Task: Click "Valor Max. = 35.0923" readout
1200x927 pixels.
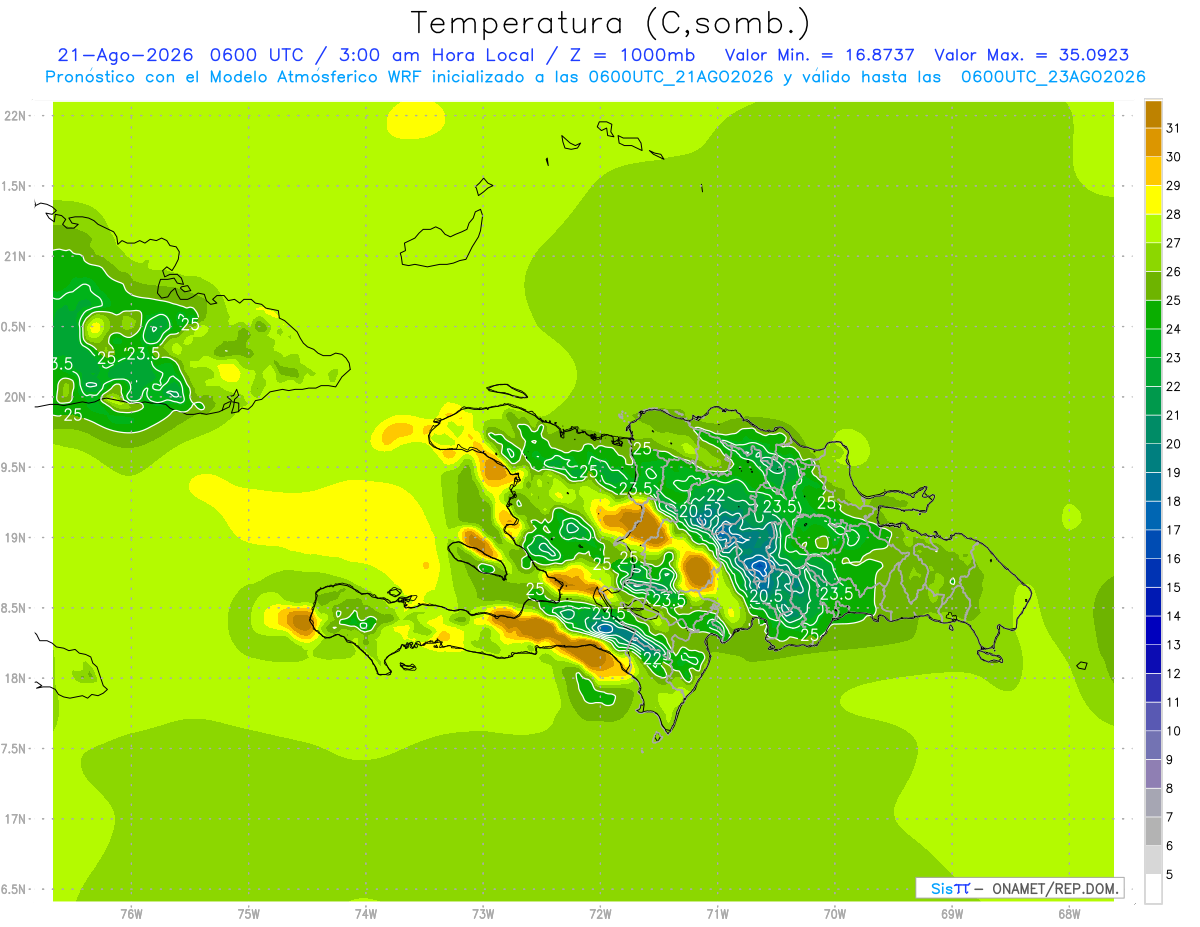Action: coord(1032,56)
